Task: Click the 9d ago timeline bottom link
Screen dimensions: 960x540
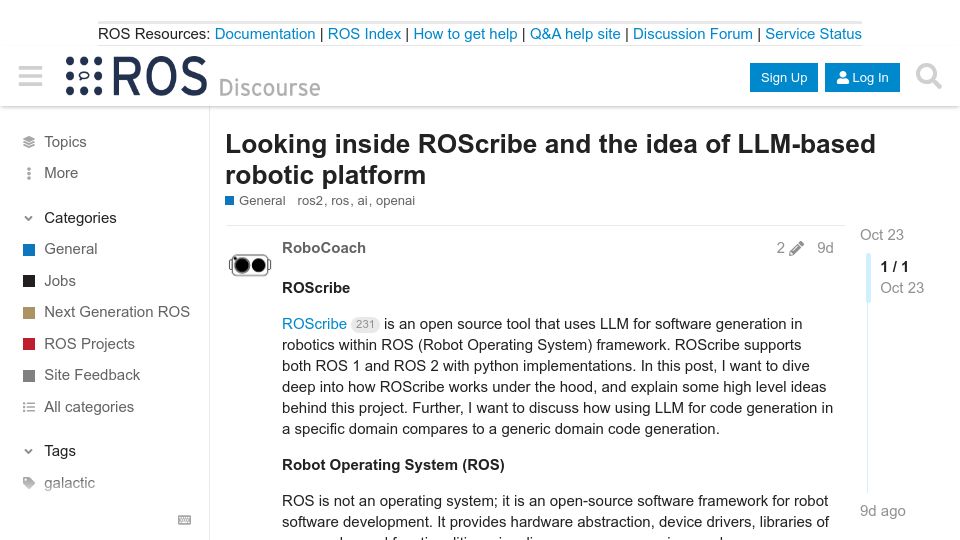Action: coord(882,511)
